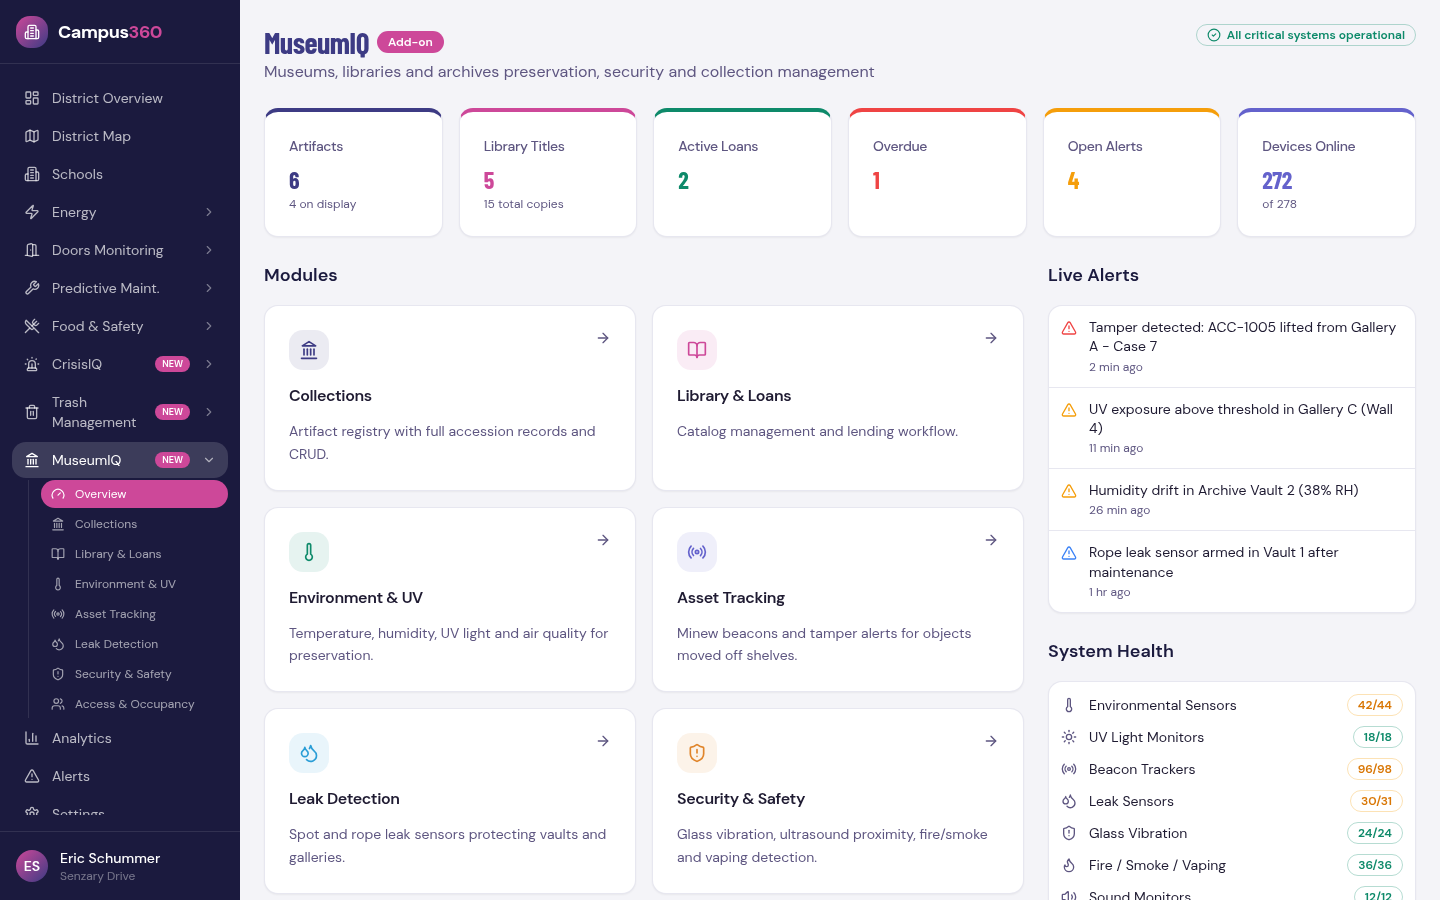The width and height of the screenshot is (1440, 900).
Task: Open Eric Schummer user profile
Action: pos(120,866)
